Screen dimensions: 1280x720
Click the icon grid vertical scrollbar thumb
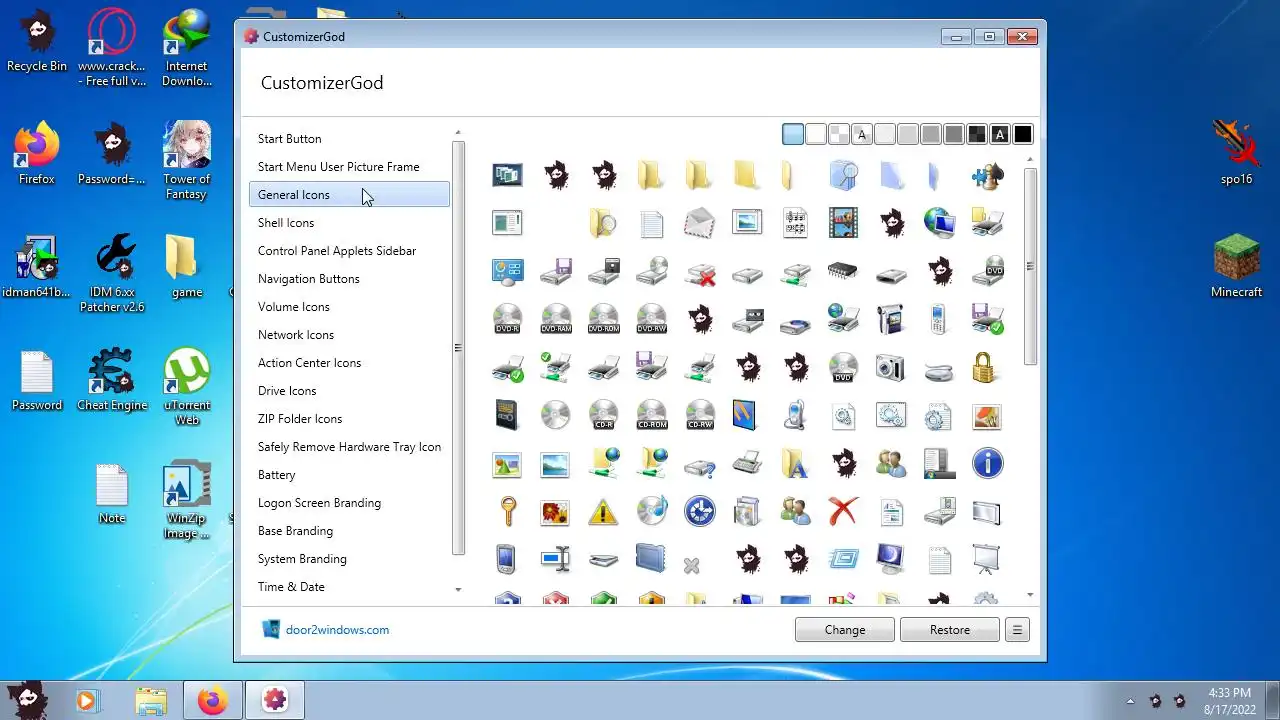click(x=1030, y=266)
